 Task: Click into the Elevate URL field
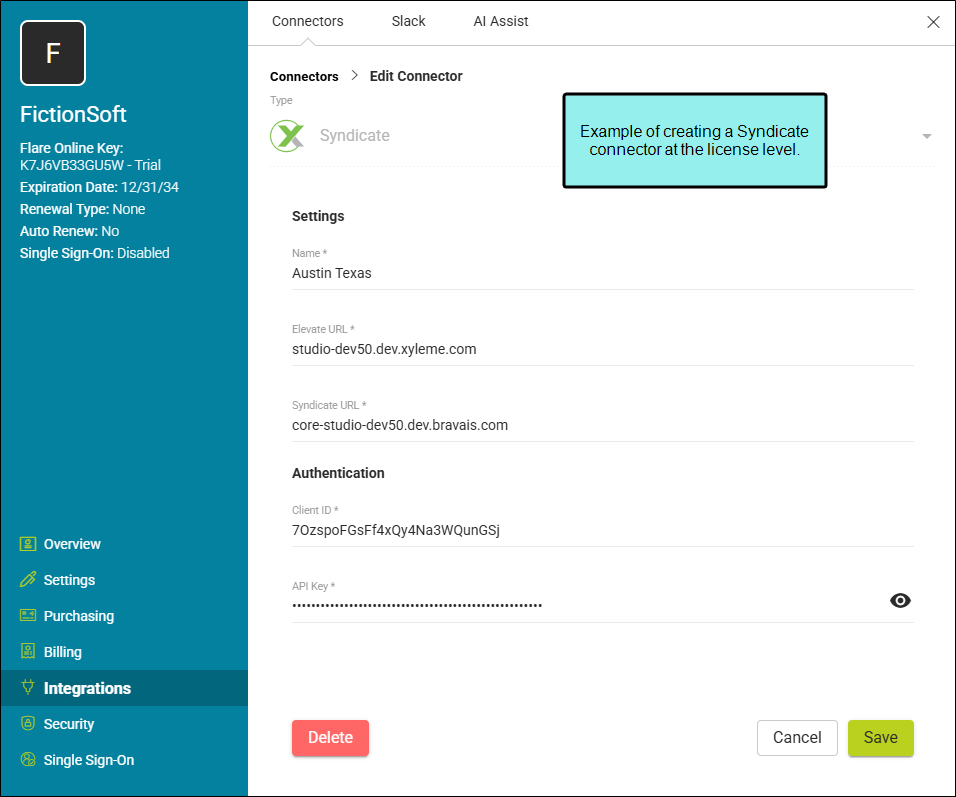pyautogui.click(x=602, y=350)
